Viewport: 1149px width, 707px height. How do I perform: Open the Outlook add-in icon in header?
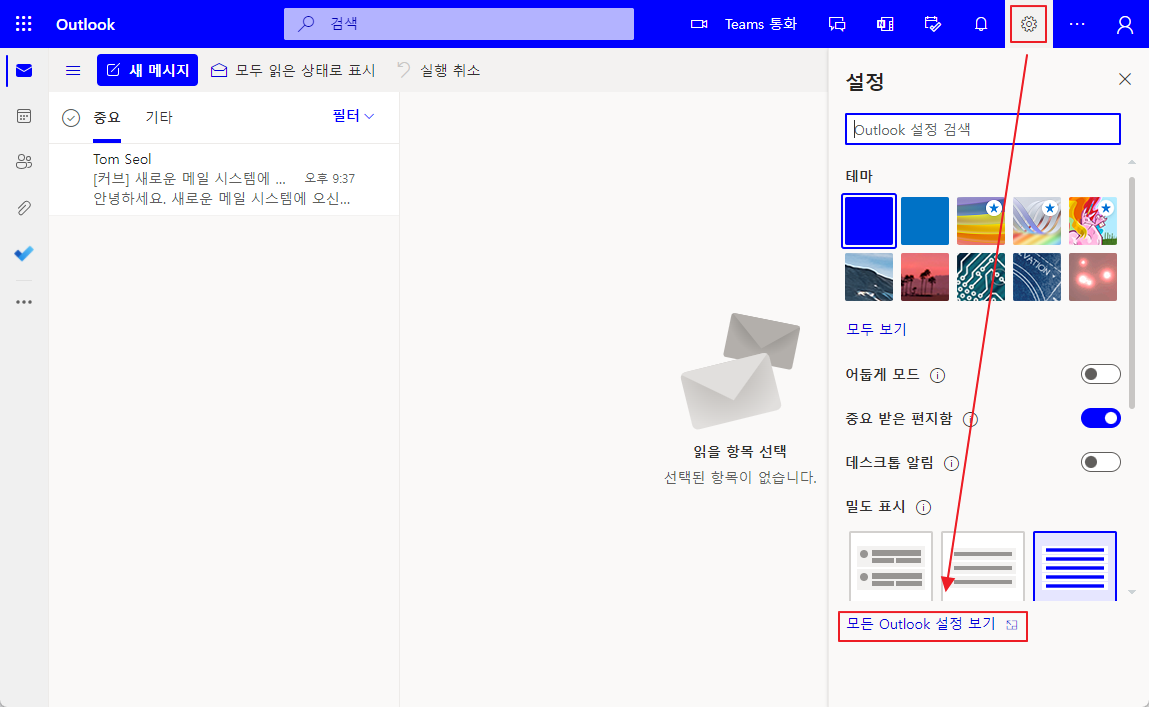click(x=885, y=24)
